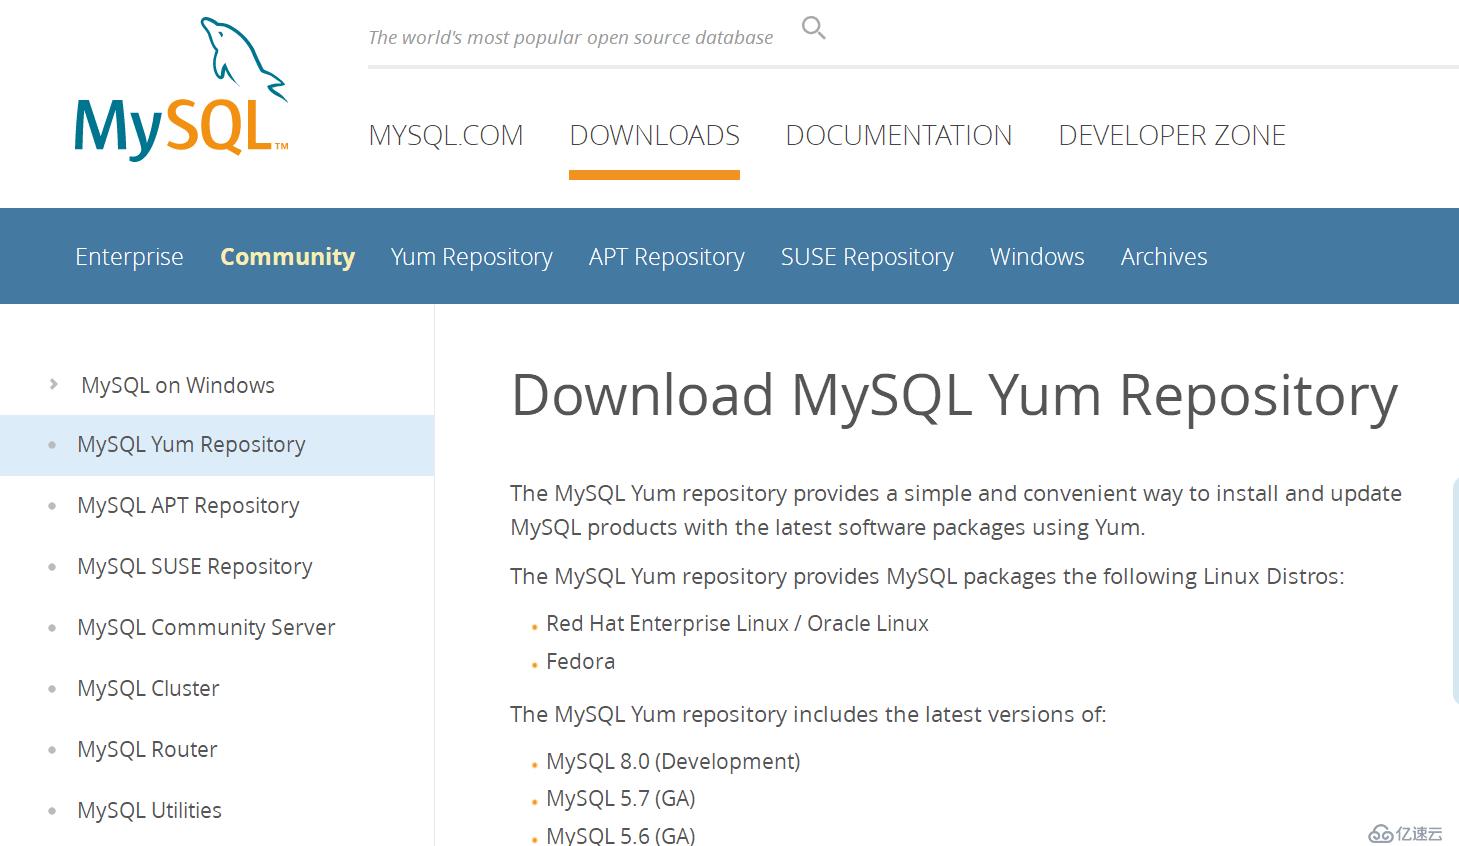Select the Community submenu item
1459x846 pixels.
pos(288,257)
